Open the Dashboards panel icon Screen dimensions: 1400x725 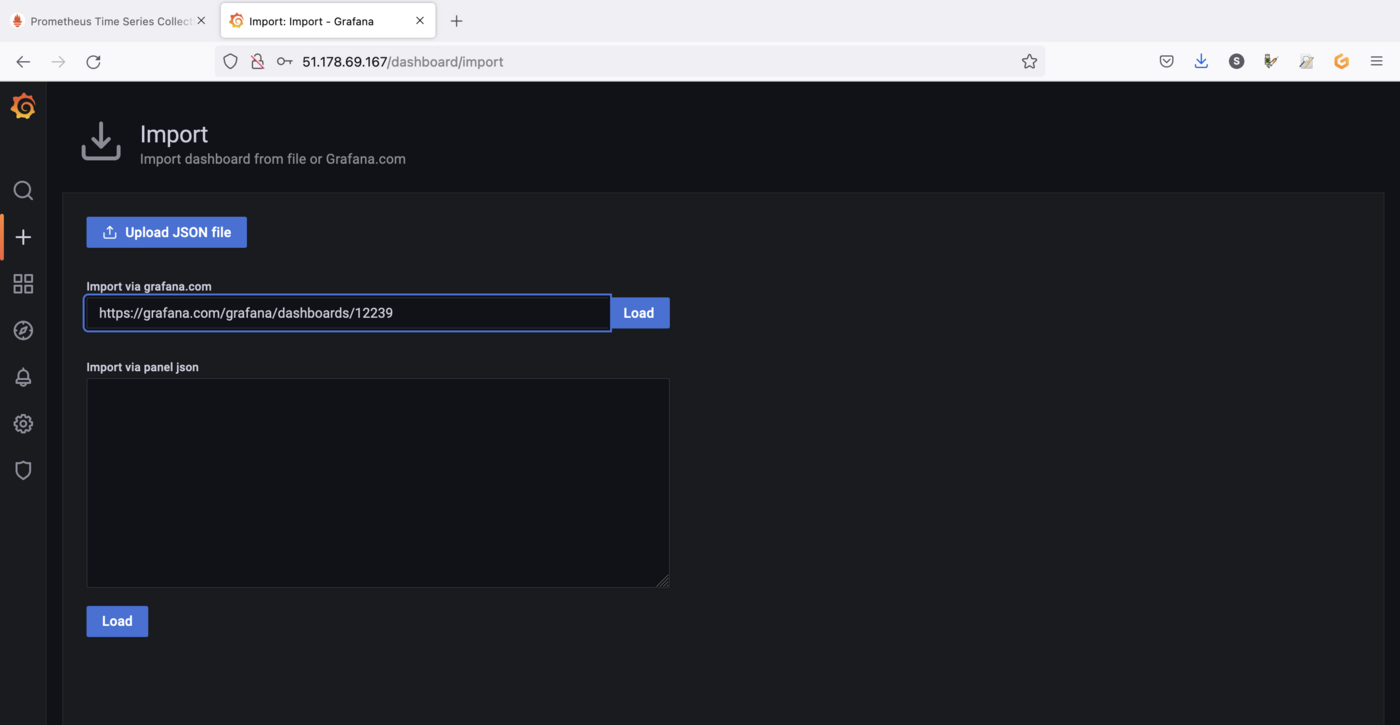(x=23, y=283)
